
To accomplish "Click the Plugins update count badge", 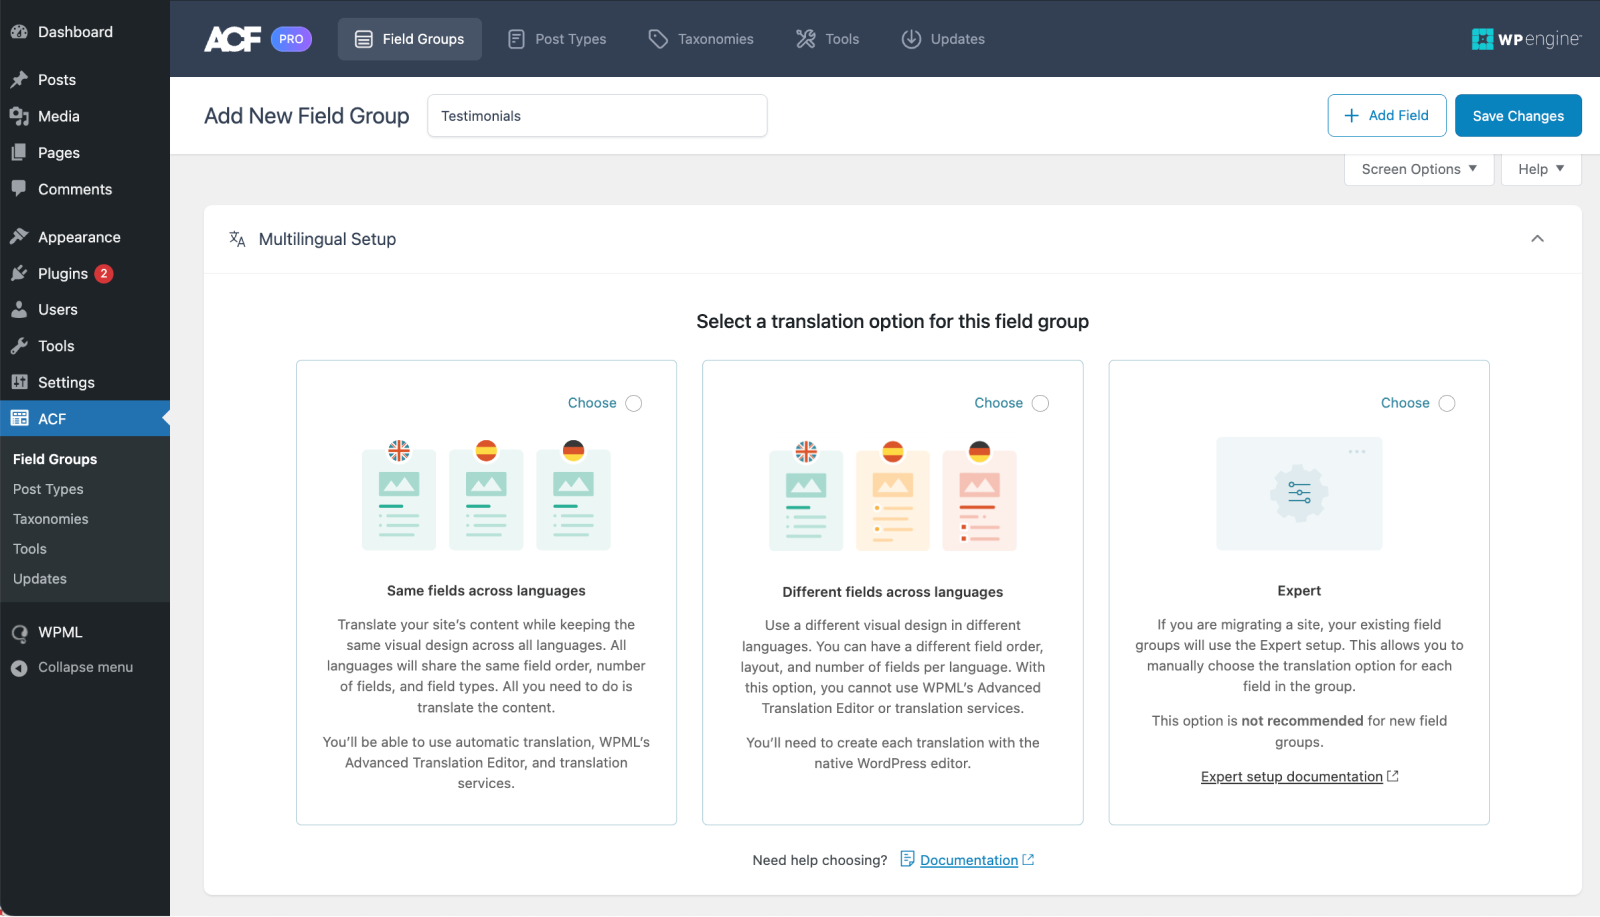I will pos(104,274).
